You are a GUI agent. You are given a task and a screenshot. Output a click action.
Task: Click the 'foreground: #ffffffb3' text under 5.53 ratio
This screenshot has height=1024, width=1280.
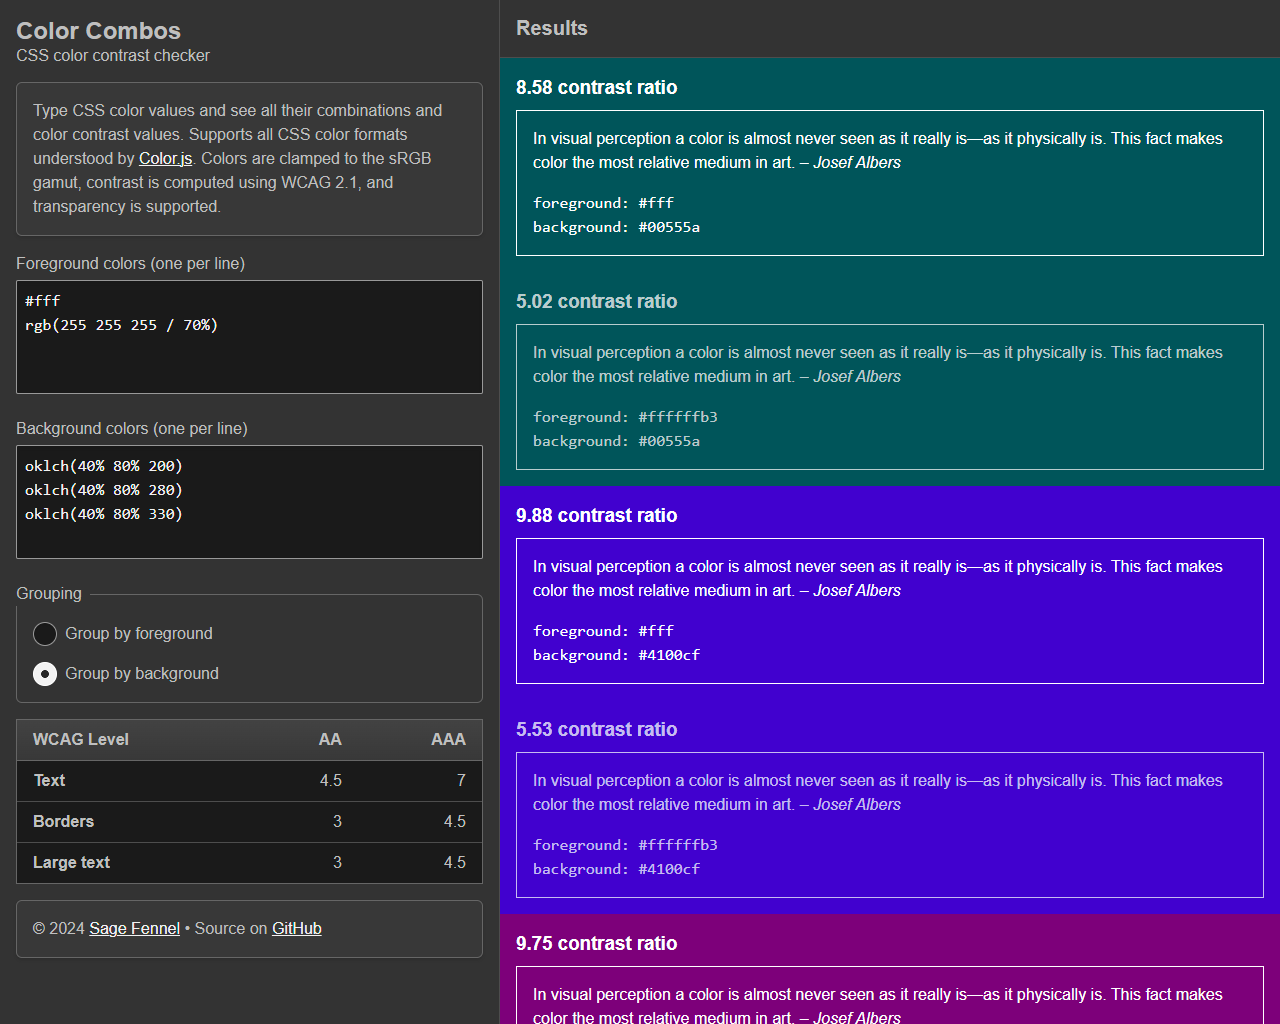625,845
